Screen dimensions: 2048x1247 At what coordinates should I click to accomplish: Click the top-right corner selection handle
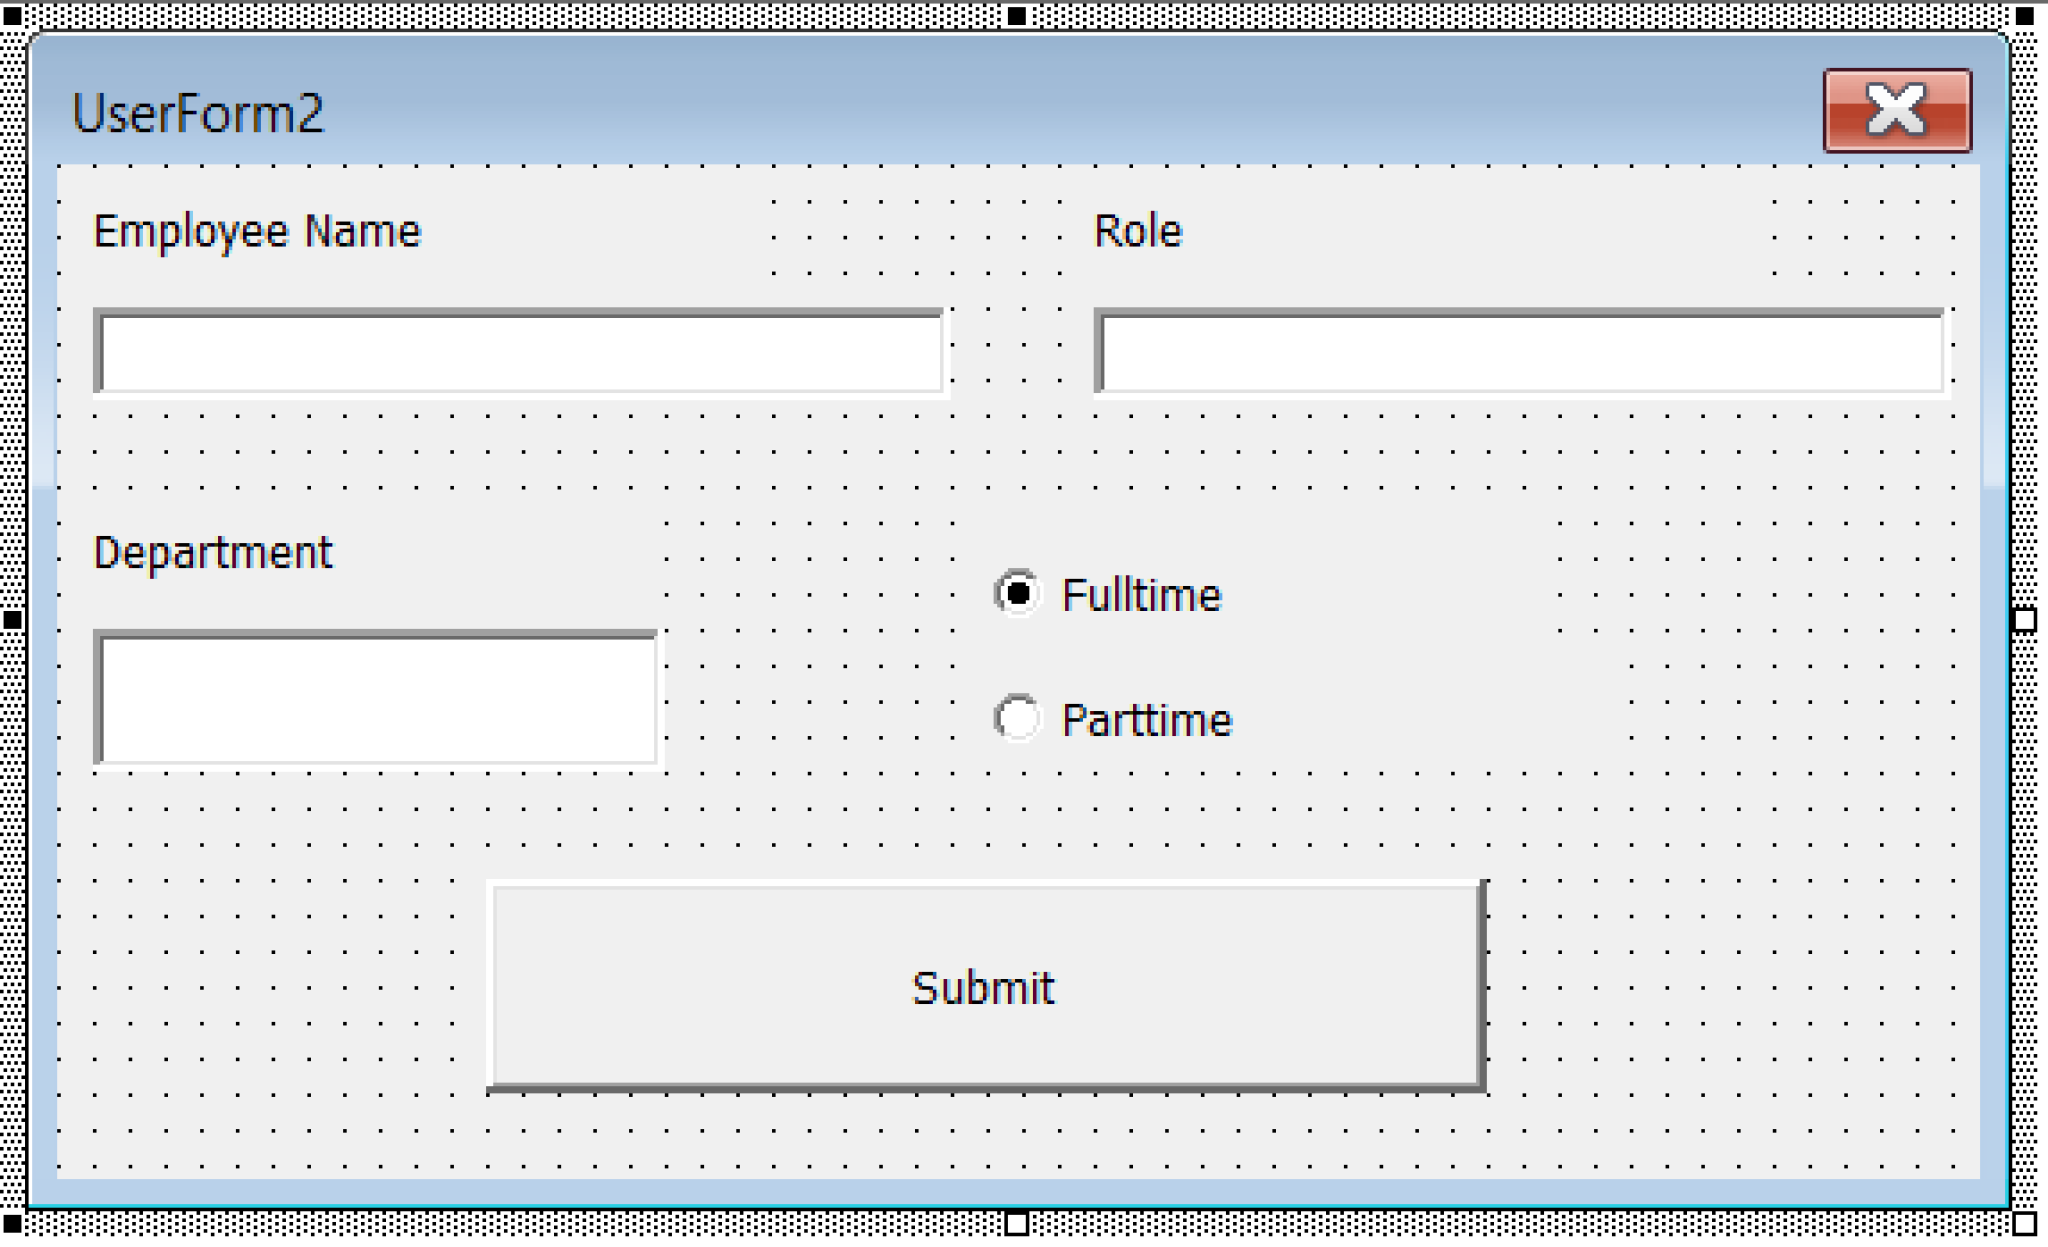point(2024,15)
